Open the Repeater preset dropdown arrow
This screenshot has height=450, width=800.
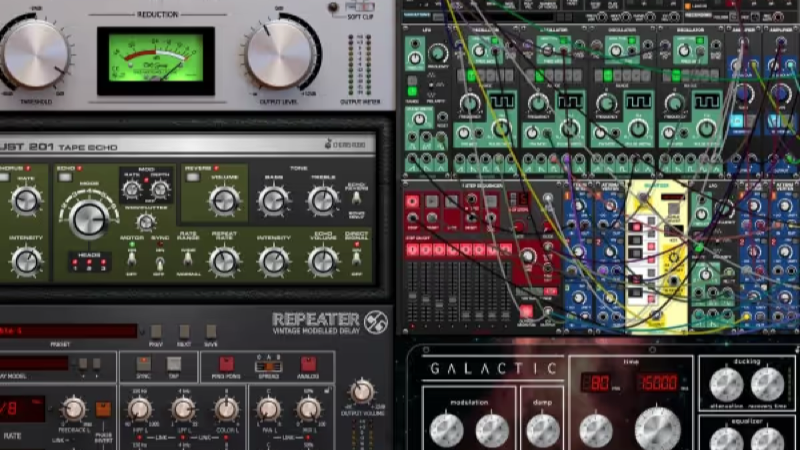tap(142, 332)
